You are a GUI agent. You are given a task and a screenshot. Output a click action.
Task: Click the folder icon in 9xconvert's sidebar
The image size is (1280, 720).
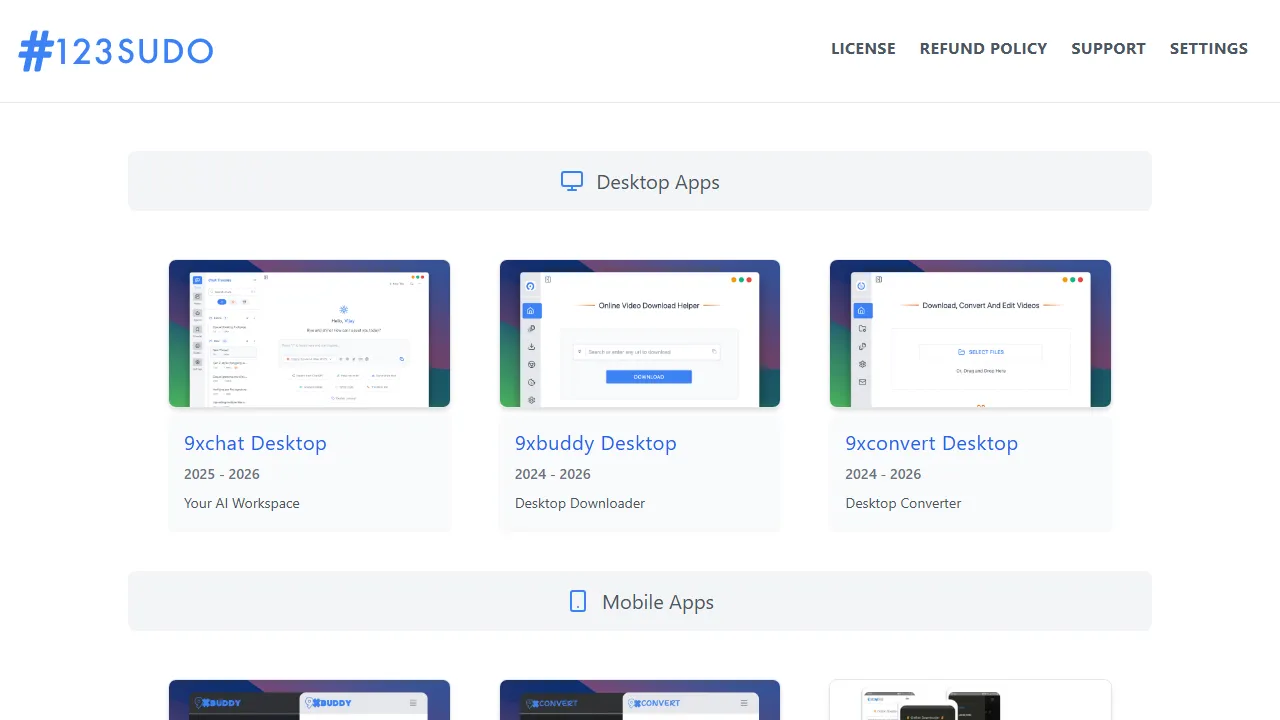(863, 329)
